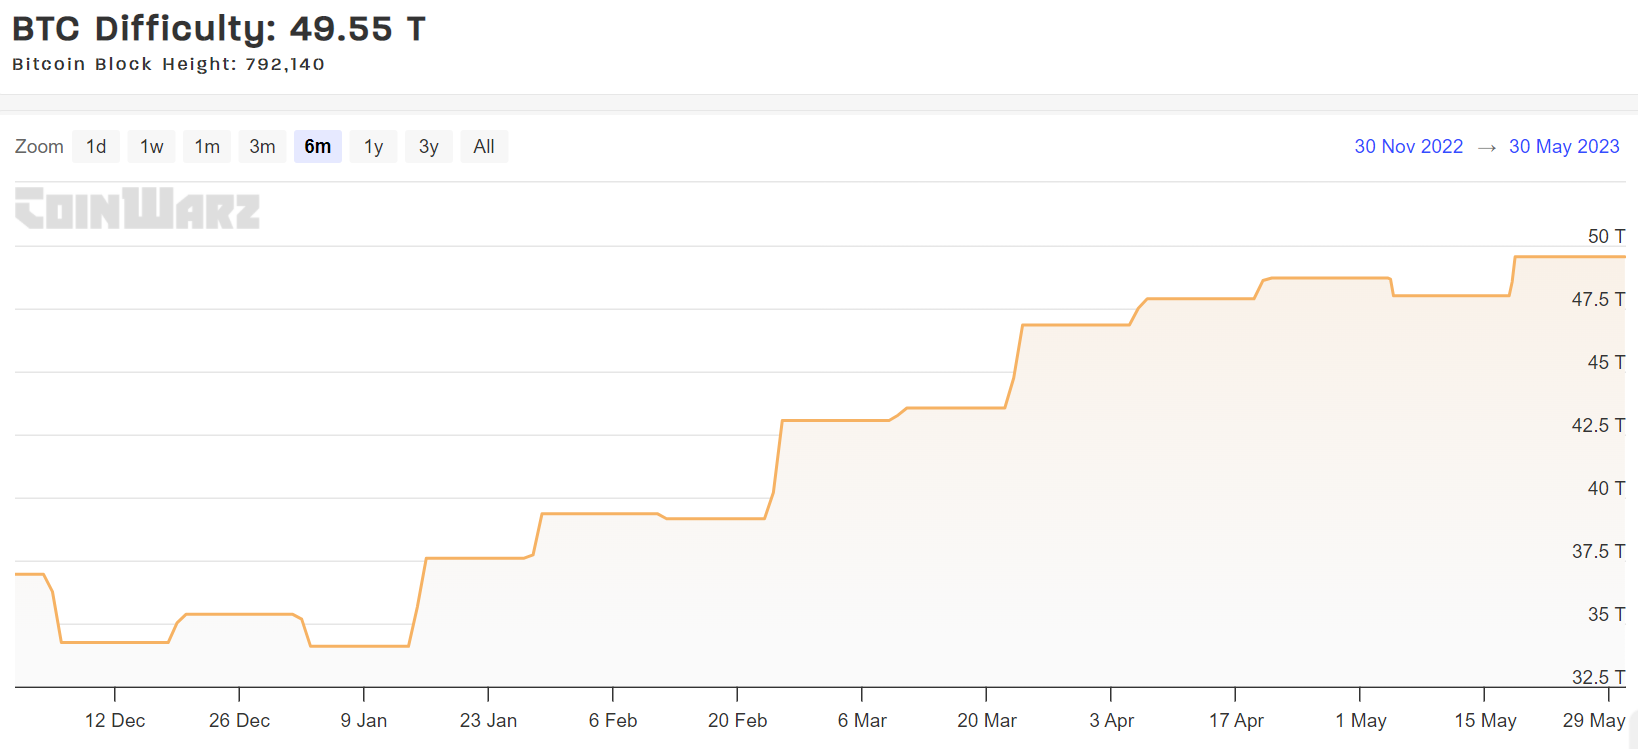Click the 3 Apr axis label
The height and width of the screenshot is (749, 1638).
1111,720
